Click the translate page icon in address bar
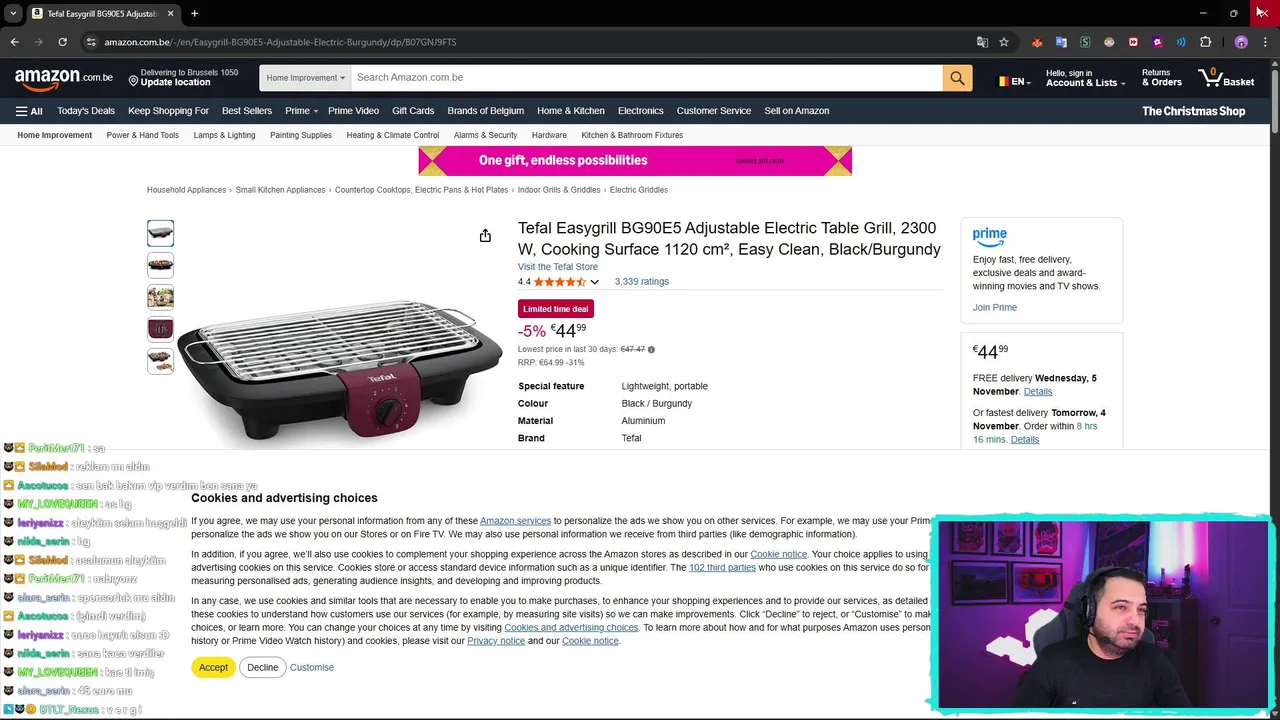 (x=982, y=42)
